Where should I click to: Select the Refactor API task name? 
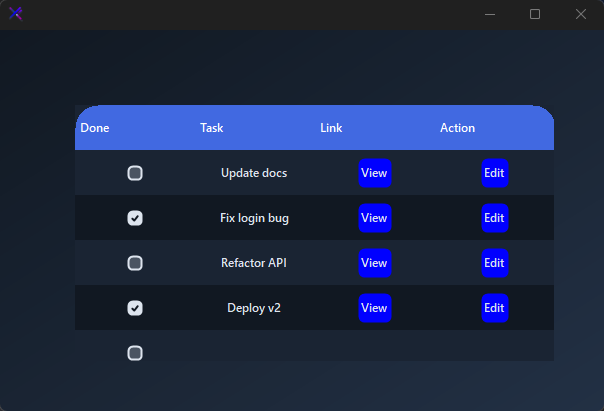coord(254,263)
